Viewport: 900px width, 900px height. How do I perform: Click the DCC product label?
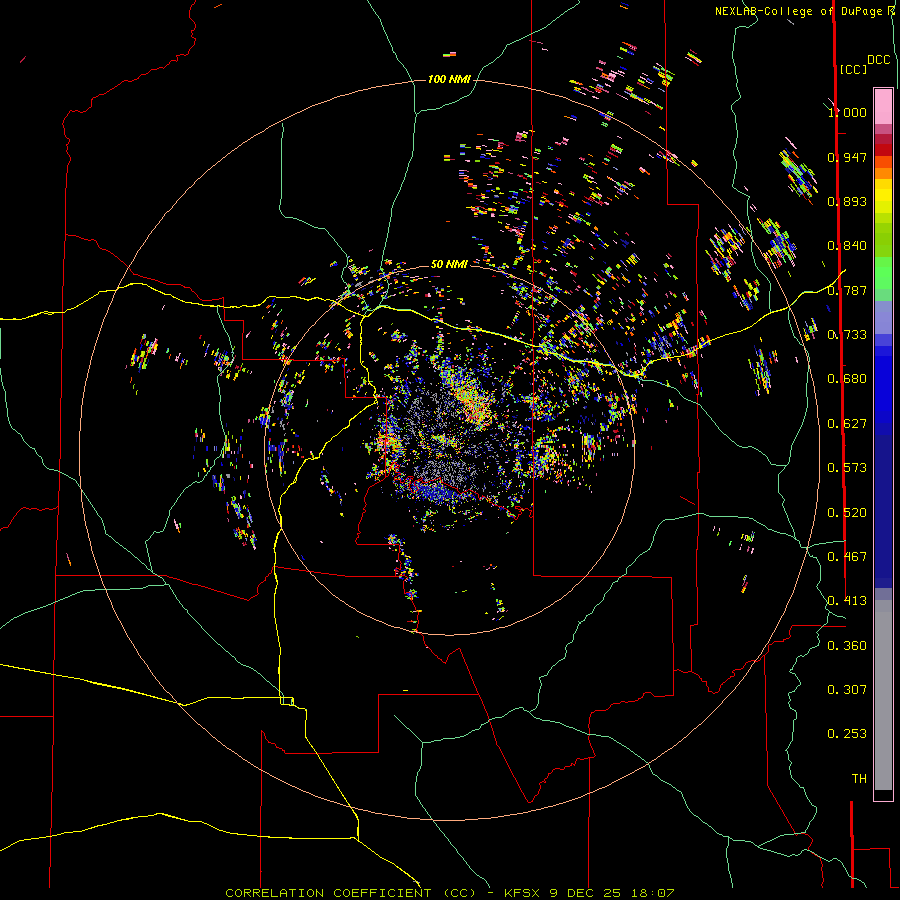pos(879,60)
